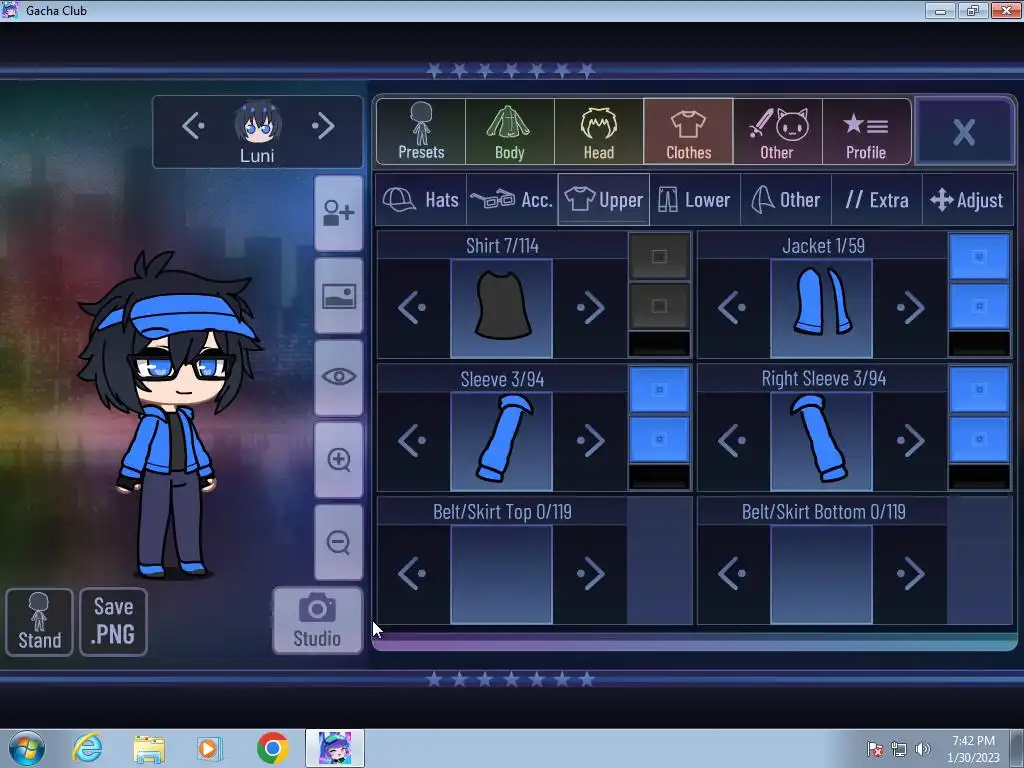This screenshot has width=1024, height=768.
Task: Pick the Jacket second blue color swatch
Action: click(979, 306)
